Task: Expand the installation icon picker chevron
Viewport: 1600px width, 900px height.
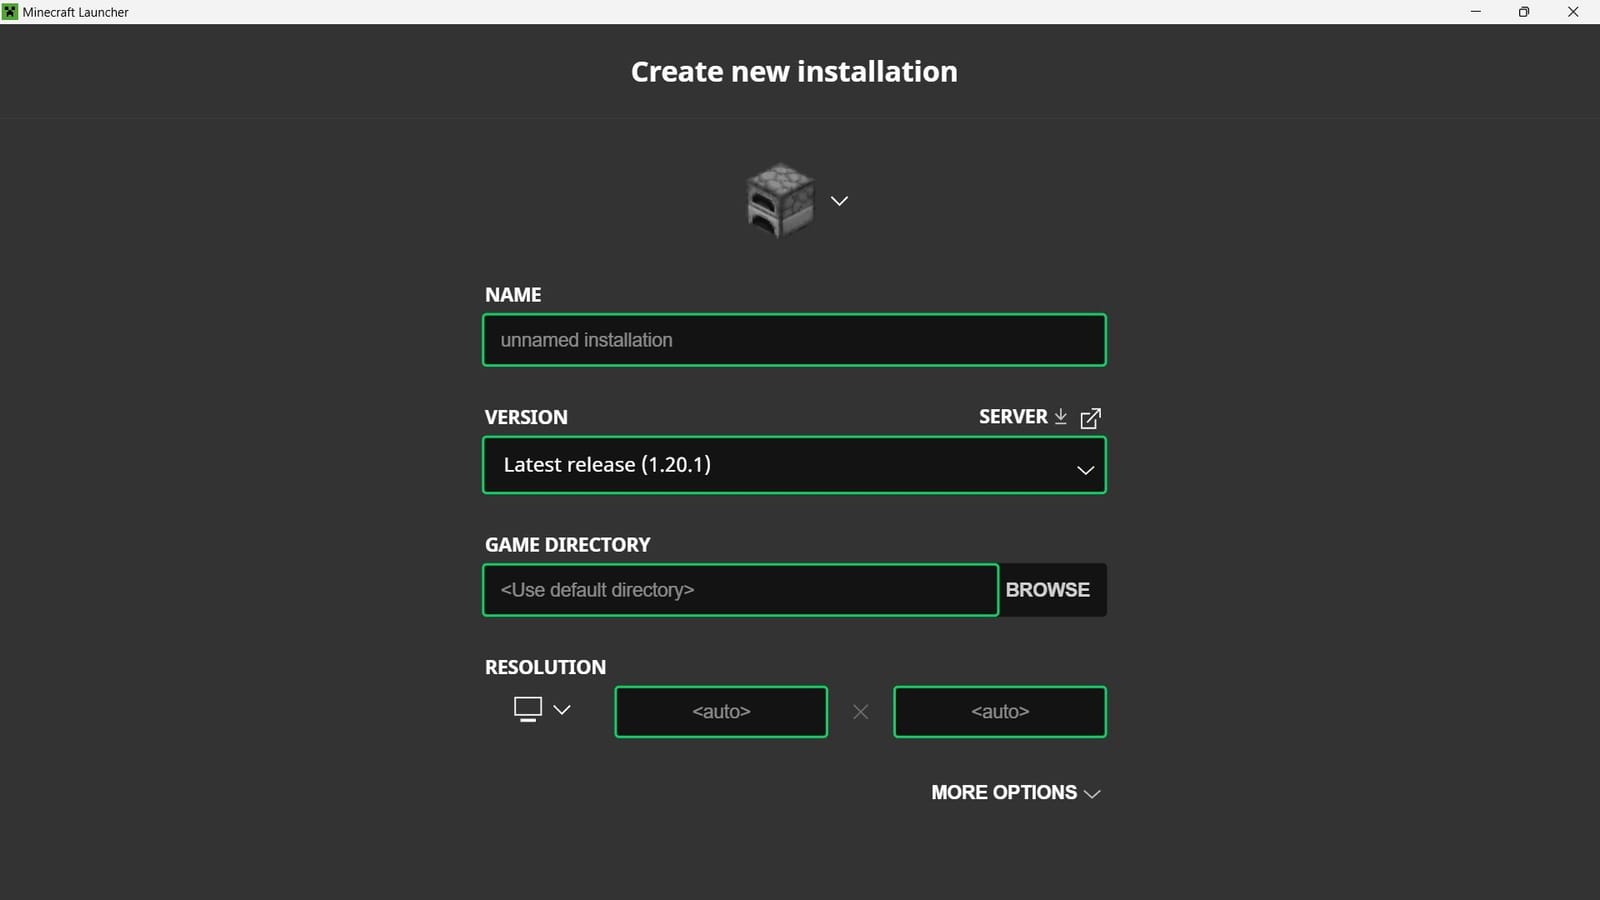Action: (839, 200)
